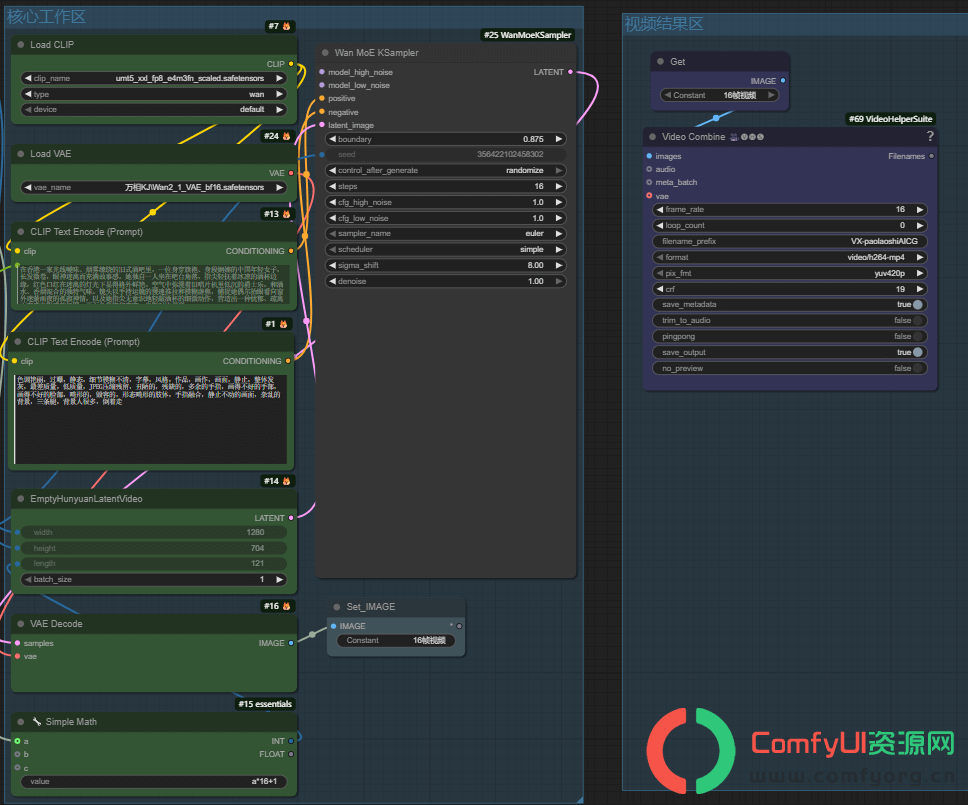
Task: Click the IMAGE output port on VAE Decode
Action: tap(291, 643)
